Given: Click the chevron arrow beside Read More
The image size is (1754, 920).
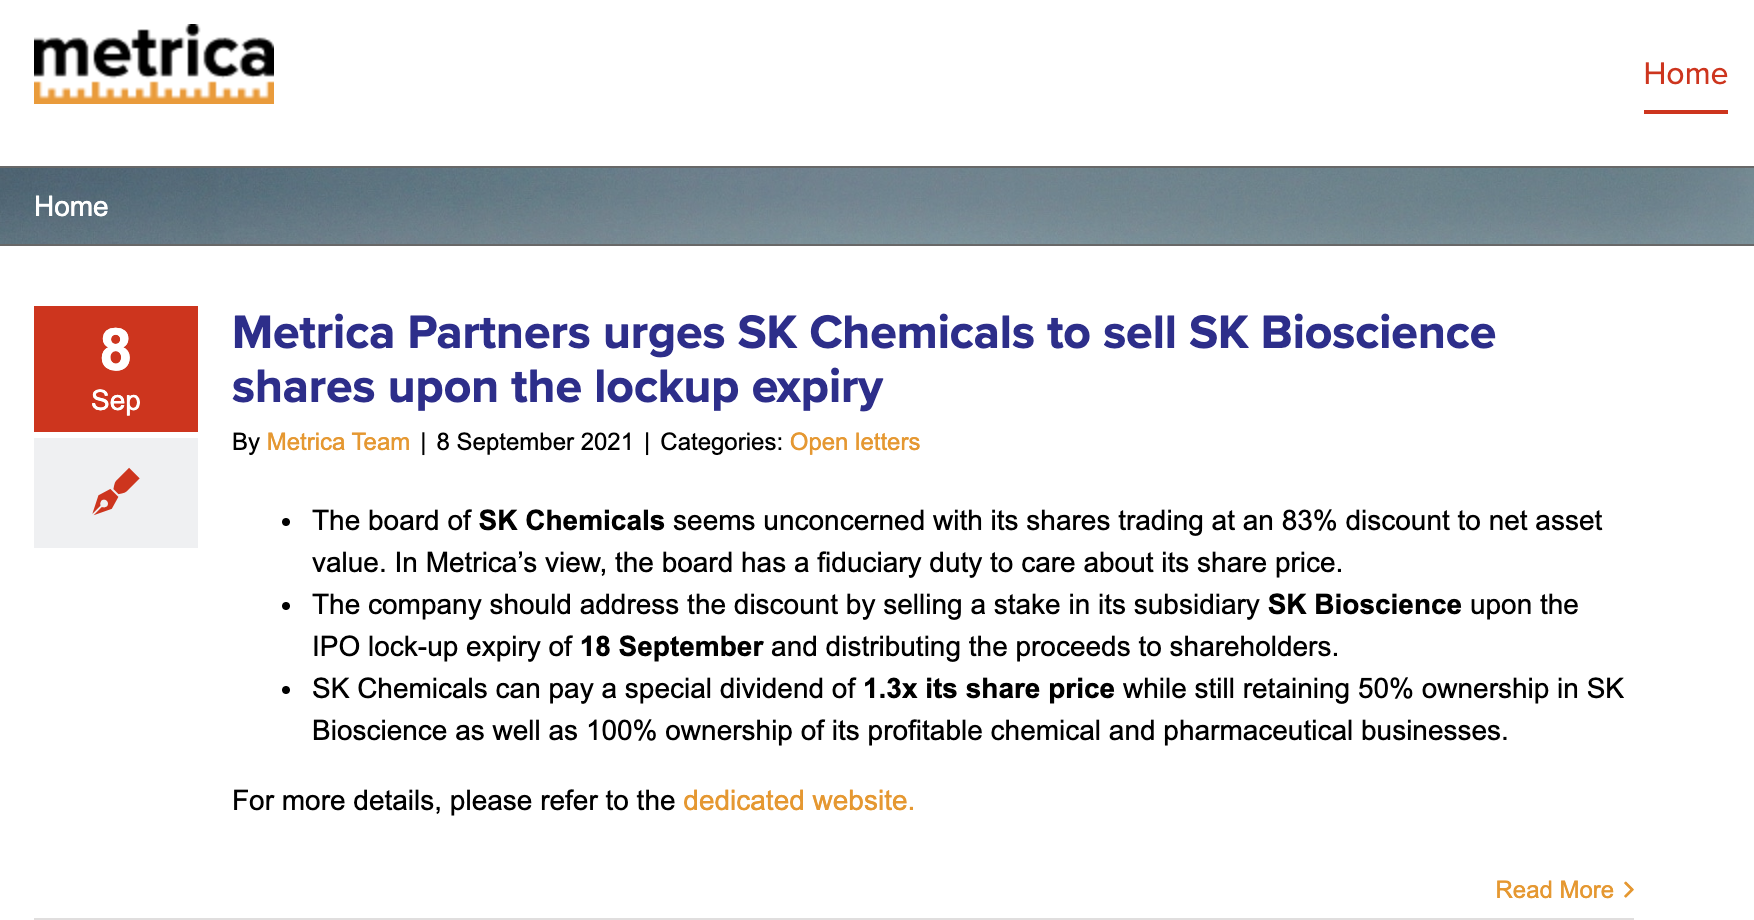Looking at the screenshot, I should pyautogui.click(x=1628, y=890).
